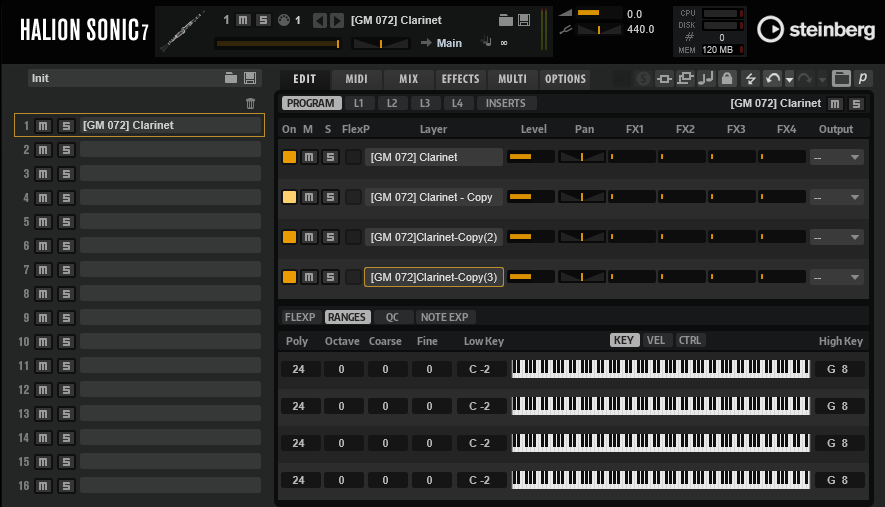Viewport: 885px width, 507px height.
Task: Adjust header program level slider
Action: point(278,43)
